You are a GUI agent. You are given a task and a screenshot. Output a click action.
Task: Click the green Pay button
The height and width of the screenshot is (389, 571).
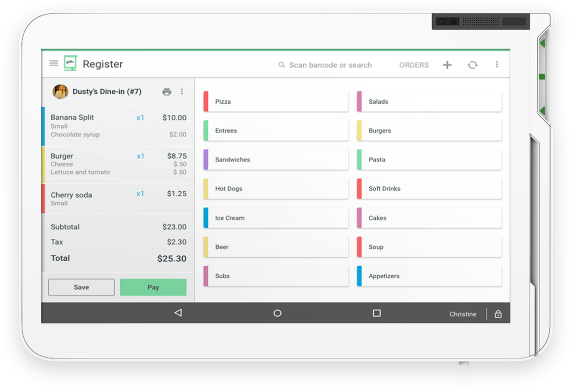[153, 287]
